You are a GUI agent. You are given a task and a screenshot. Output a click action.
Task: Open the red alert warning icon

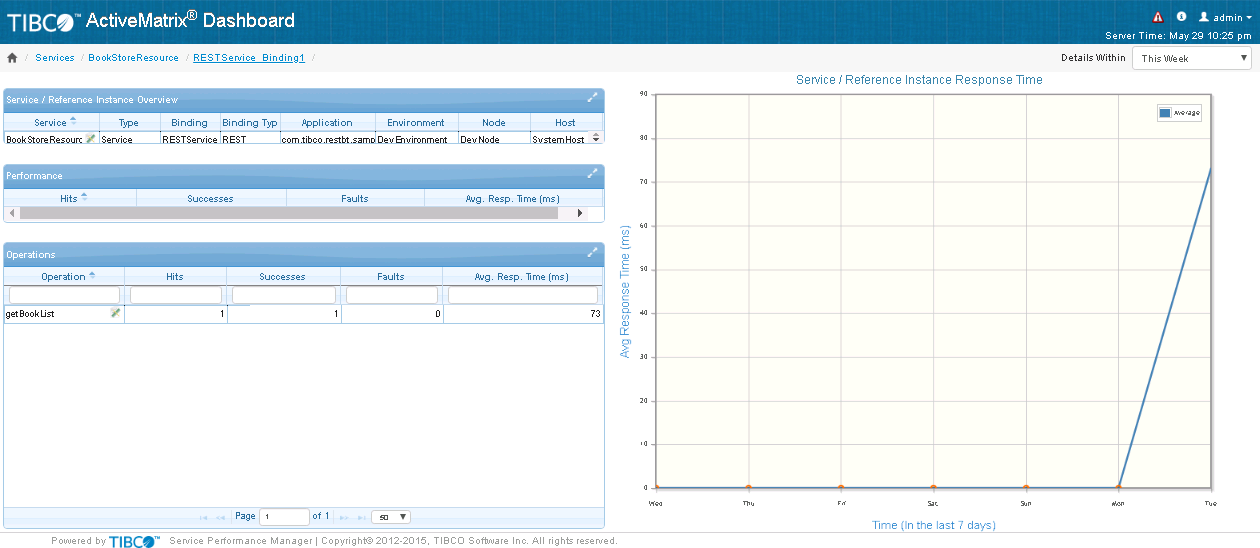tap(1158, 17)
